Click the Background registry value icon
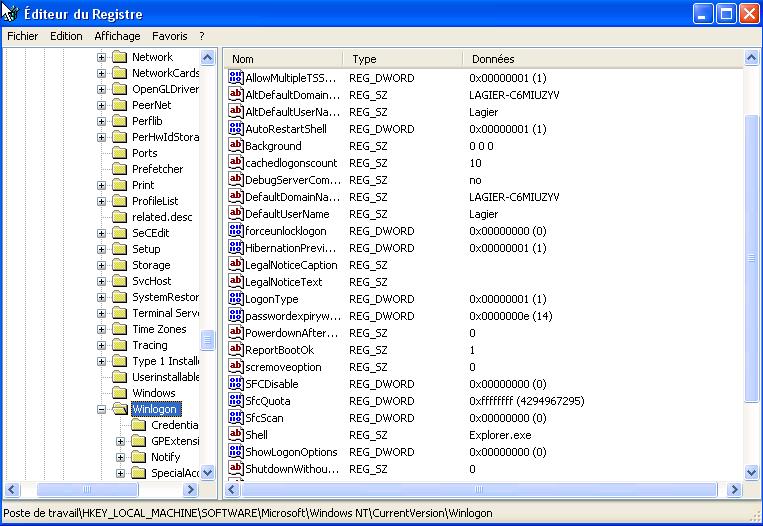763x526 pixels. (236, 146)
